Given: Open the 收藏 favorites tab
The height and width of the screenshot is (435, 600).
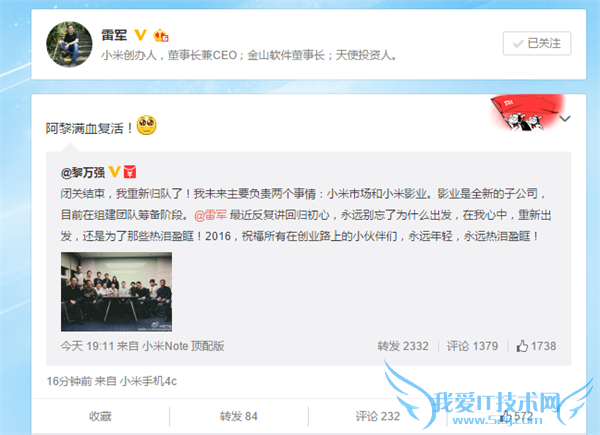Looking at the screenshot, I should (100, 416).
